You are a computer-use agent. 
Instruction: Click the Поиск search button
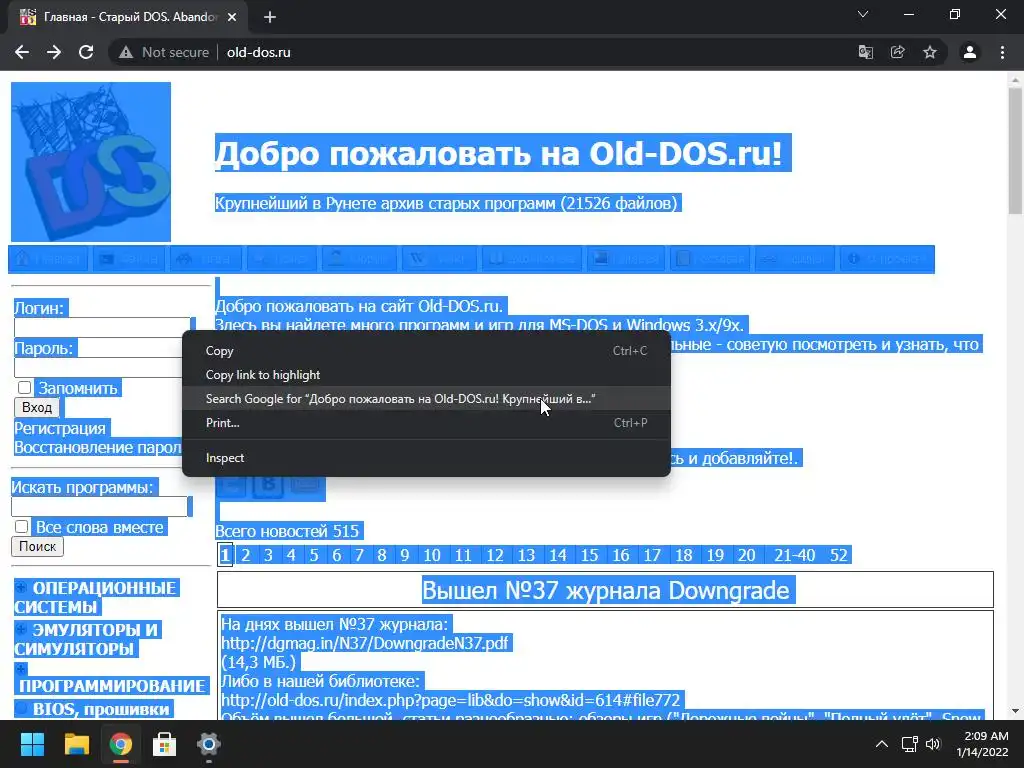(x=37, y=547)
